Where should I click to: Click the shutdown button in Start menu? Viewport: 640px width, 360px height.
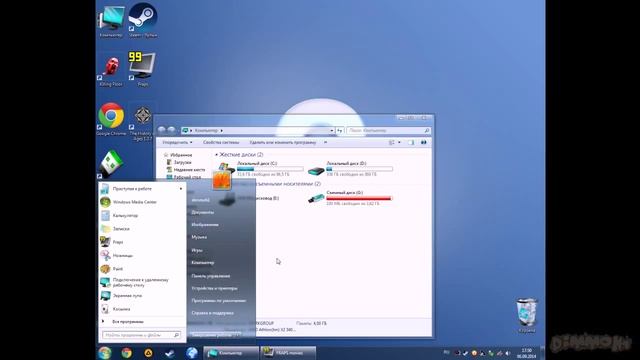[x=216, y=335]
